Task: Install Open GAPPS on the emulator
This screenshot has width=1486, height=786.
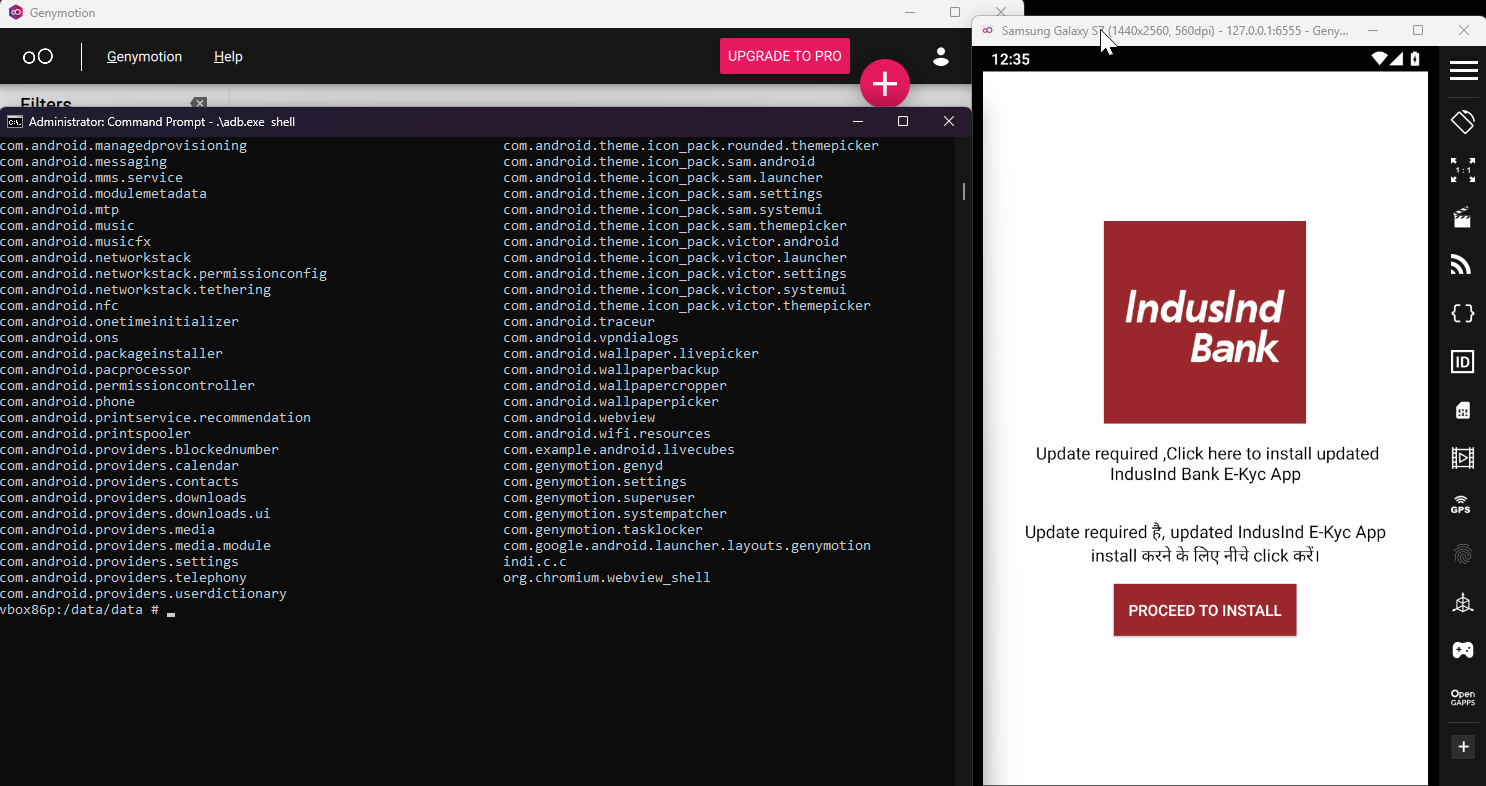Action: [1463, 698]
